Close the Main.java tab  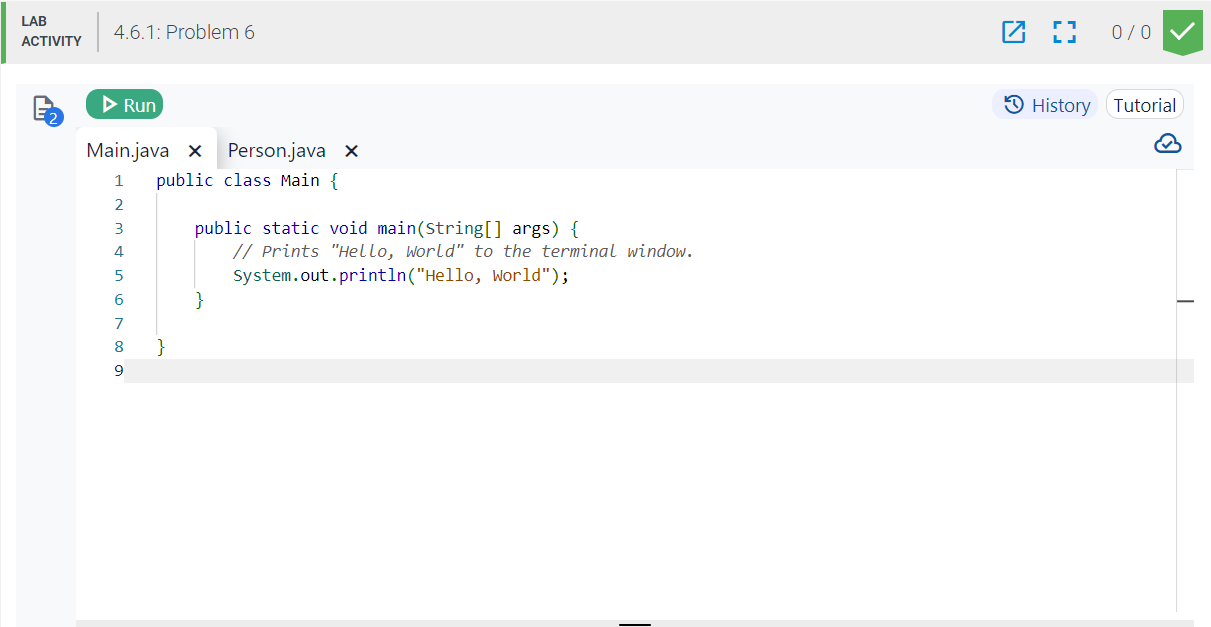tap(195, 150)
